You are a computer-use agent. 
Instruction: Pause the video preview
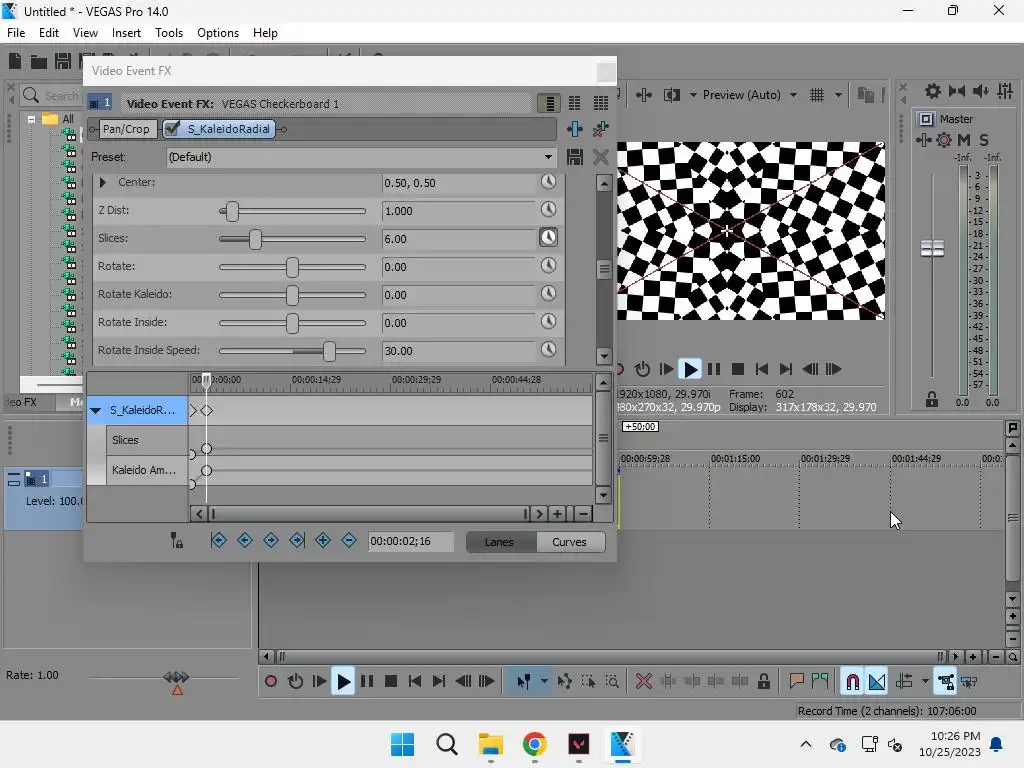pos(714,370)
